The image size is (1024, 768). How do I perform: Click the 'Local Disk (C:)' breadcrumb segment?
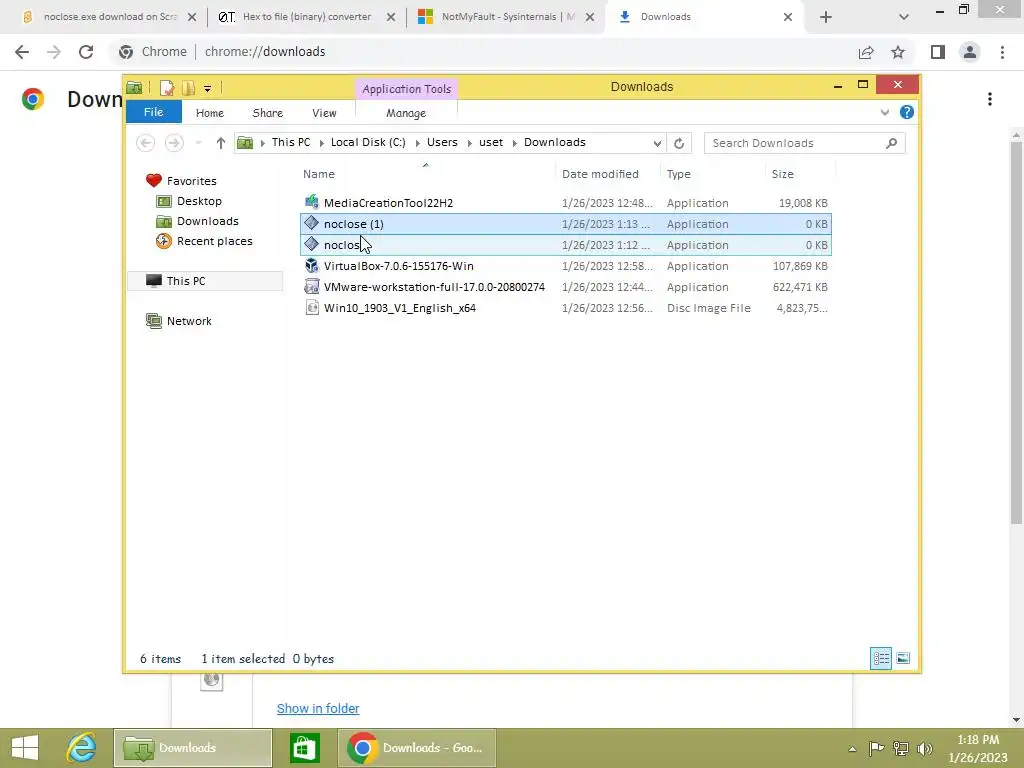(x=368, y=142)
